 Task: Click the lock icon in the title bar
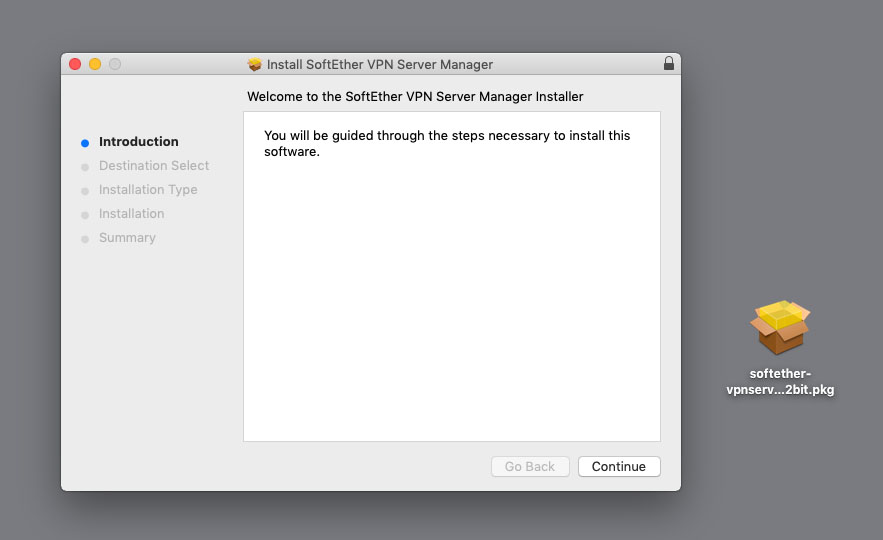coord(668,64)
